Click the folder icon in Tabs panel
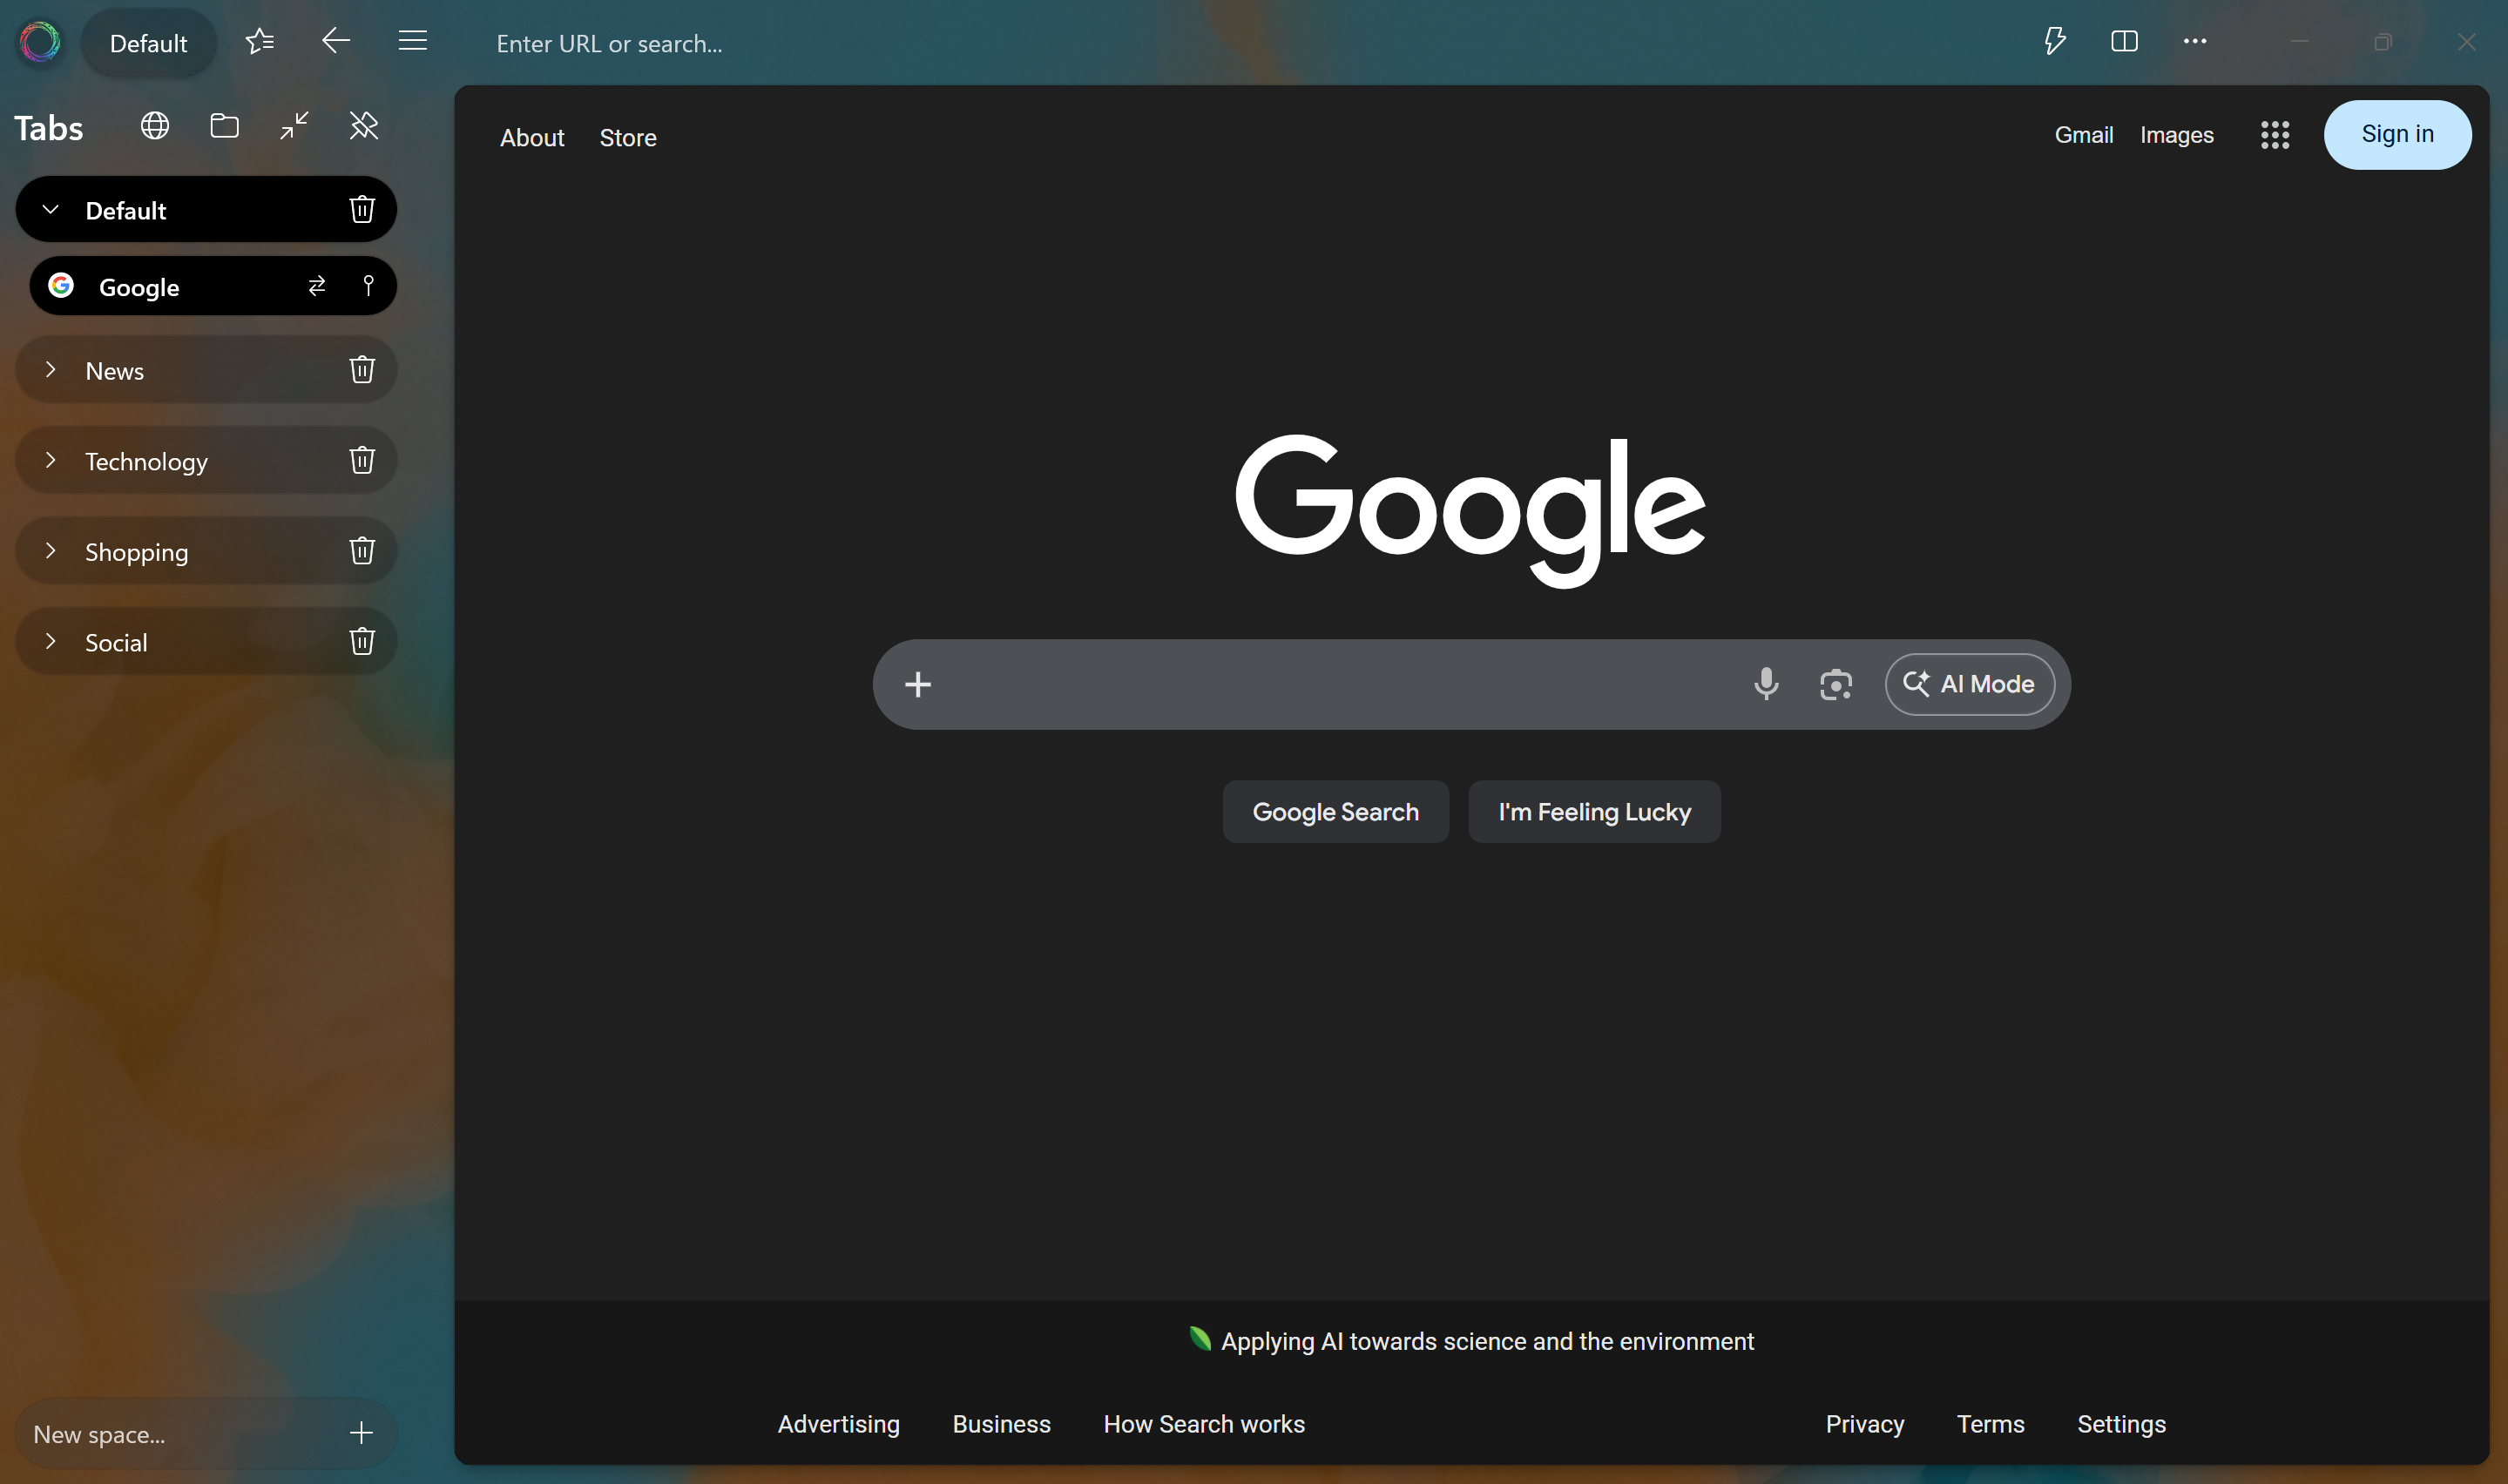The width and height of the screenshot is (2508, 1484). 224,126
